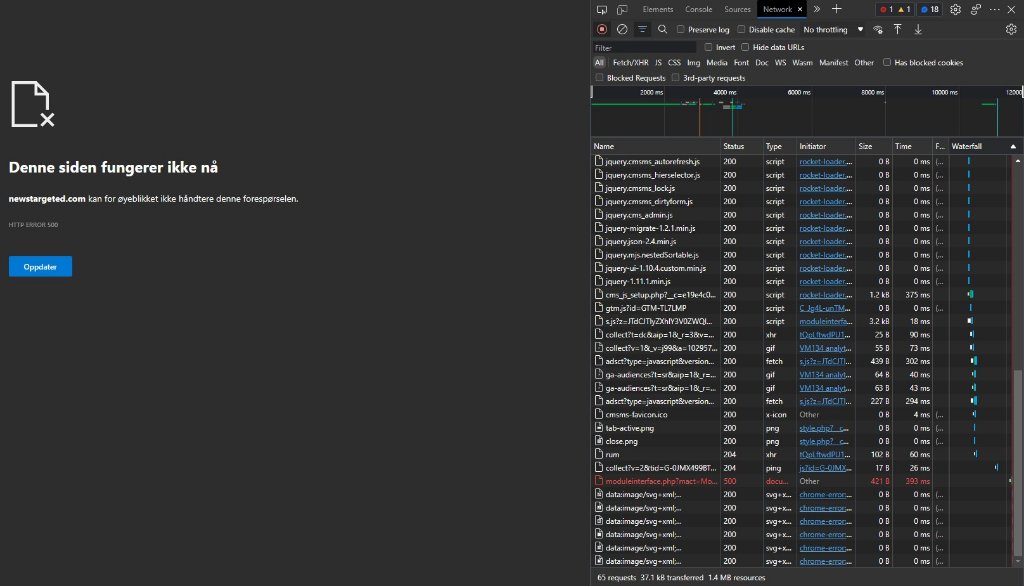Stop recording network log
This screenshot has height=586, width=1024.
point(602,30)
